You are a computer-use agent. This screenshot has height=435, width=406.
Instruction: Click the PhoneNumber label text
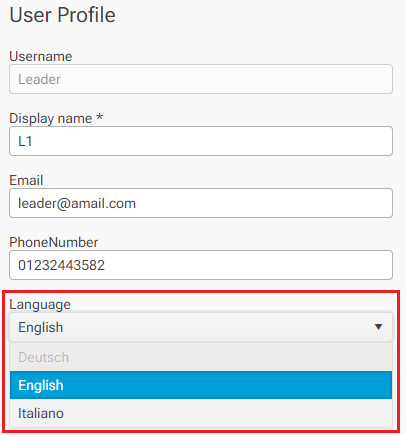coord(54,242)
